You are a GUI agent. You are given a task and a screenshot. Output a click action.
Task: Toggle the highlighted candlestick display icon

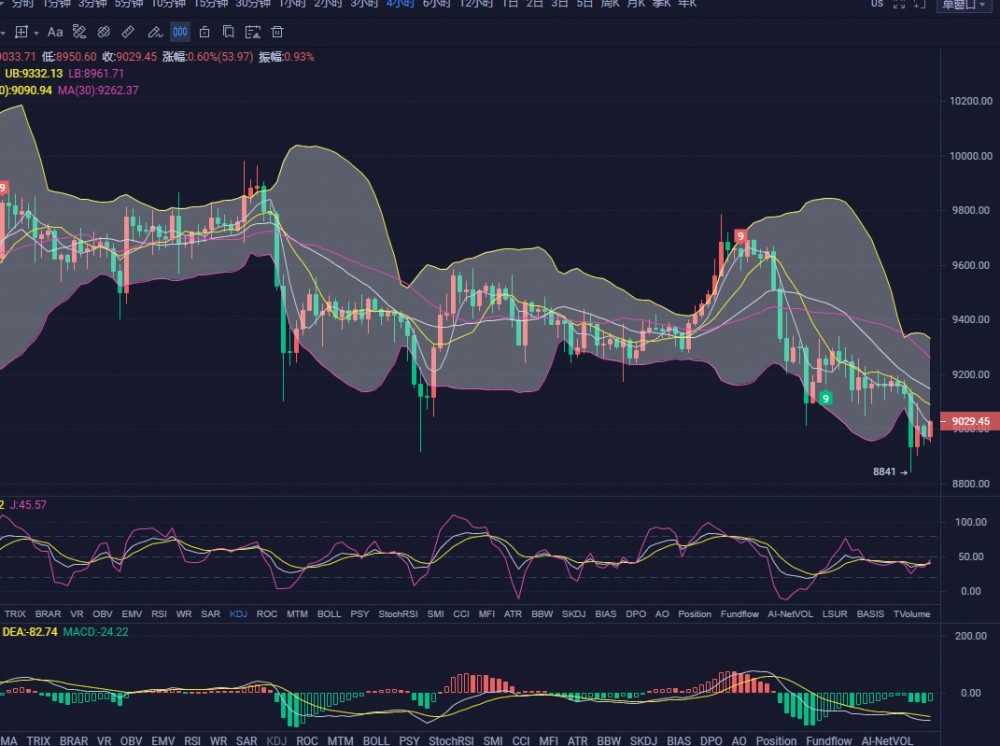coord(179,32)
